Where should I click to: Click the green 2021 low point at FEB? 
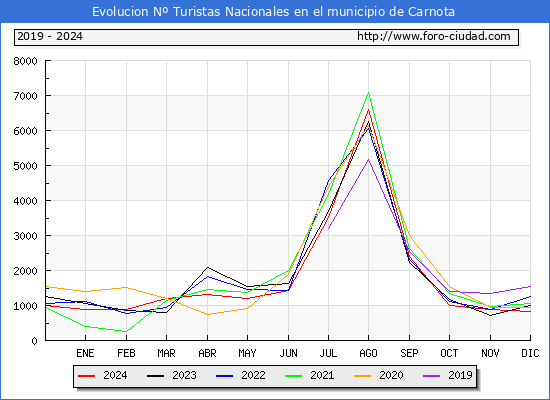pyautogui.click(x=126, y=331)
